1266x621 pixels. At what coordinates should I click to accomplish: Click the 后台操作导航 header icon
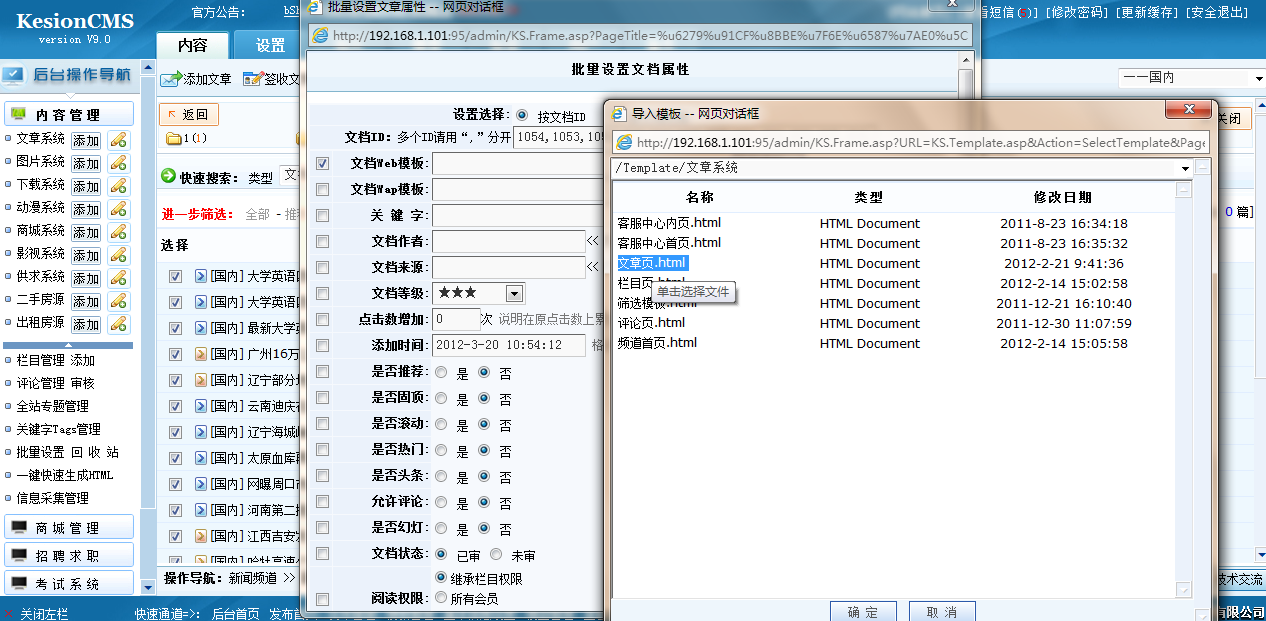point(14,74)
